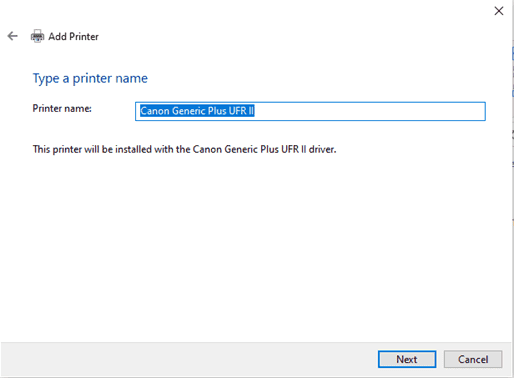Select the 'Printer name:' label
This screenshot has width=514, height=378.
62,108
